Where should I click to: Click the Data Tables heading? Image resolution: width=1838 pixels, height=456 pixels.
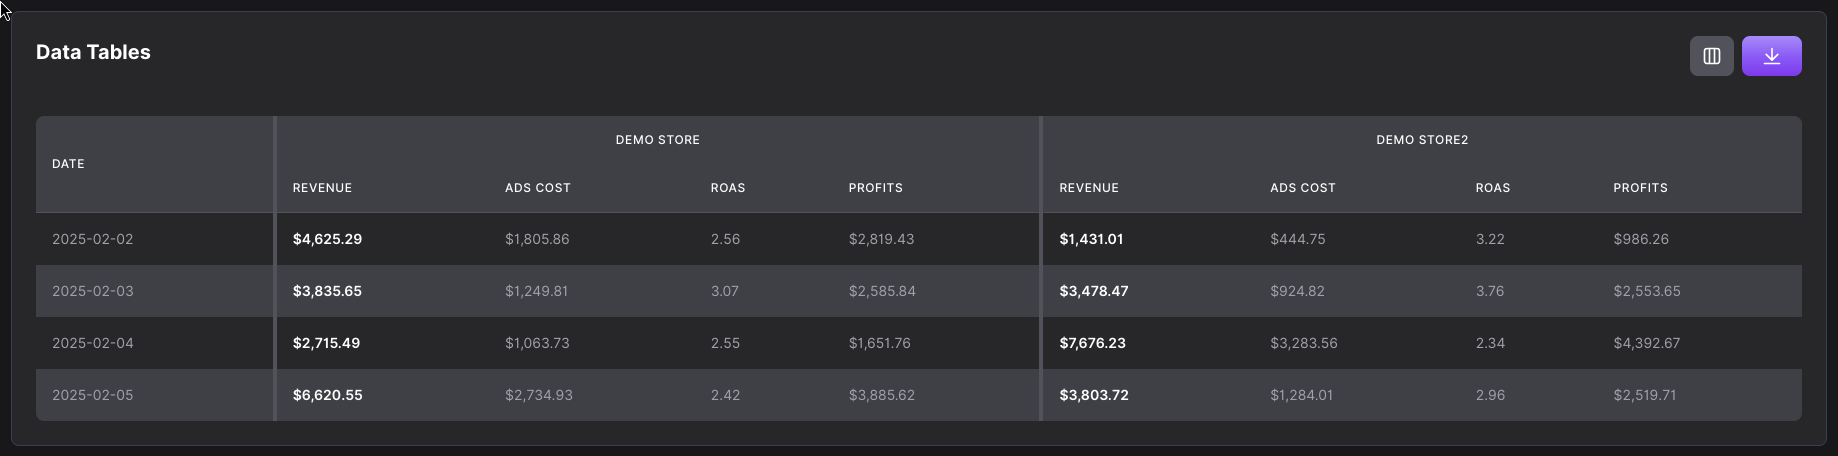coord(93,52)
